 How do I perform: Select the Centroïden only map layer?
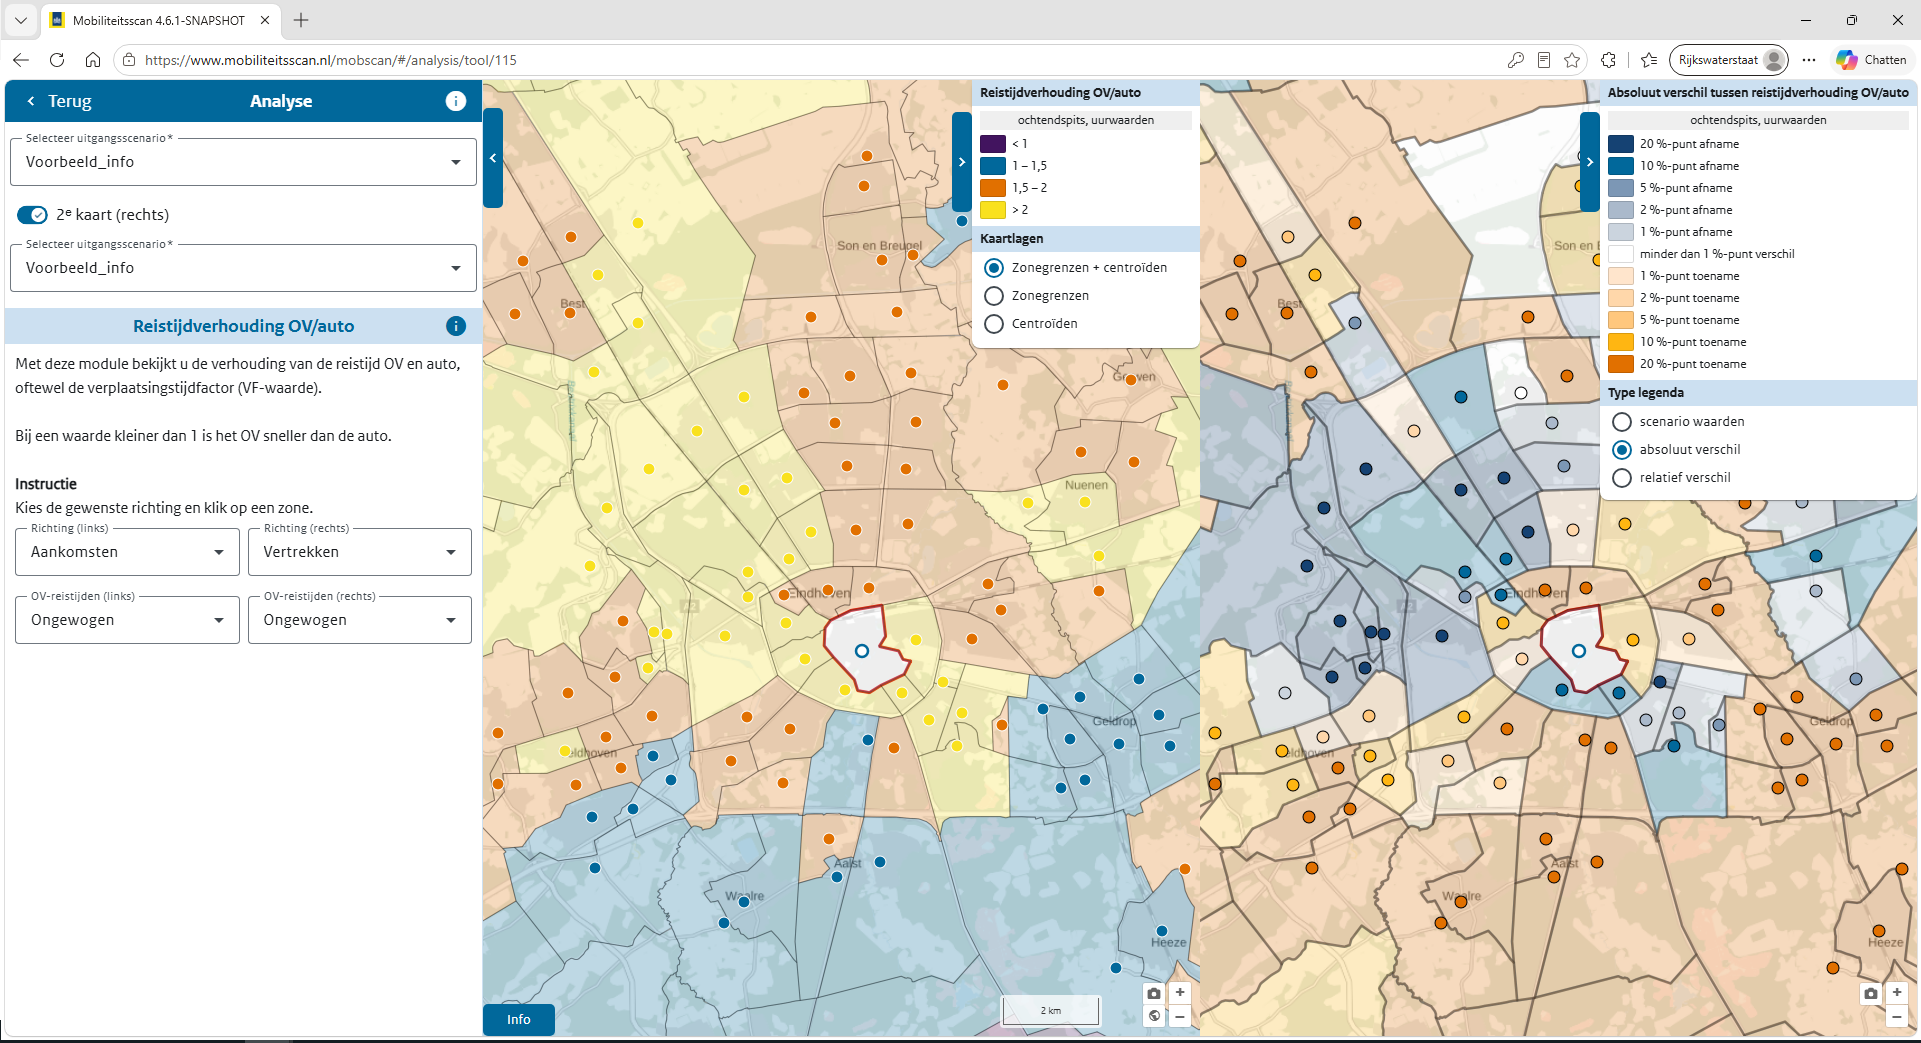pyautogui.click(x=994, y=324)
